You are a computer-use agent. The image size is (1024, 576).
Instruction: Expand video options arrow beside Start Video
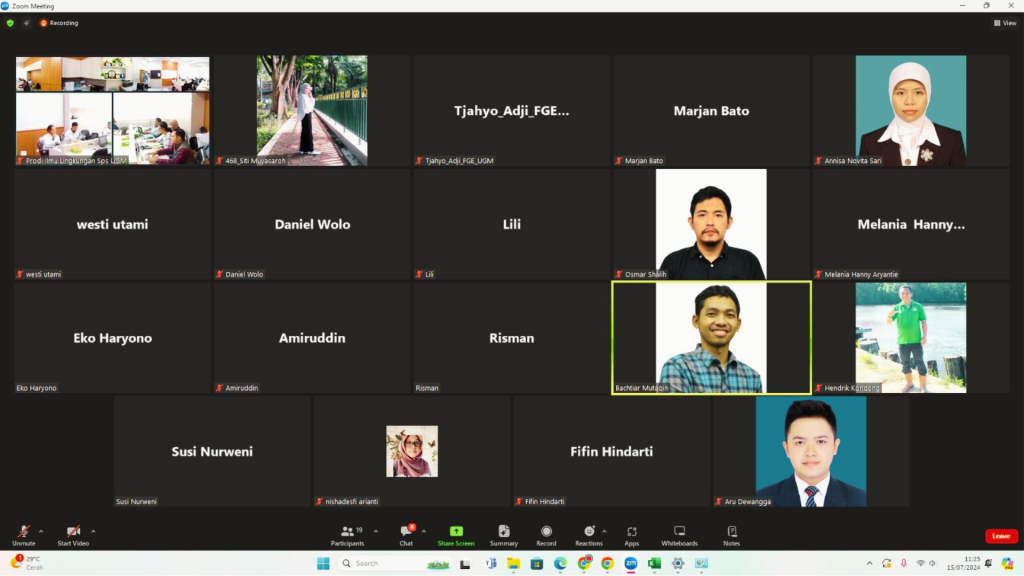(93, 531)
